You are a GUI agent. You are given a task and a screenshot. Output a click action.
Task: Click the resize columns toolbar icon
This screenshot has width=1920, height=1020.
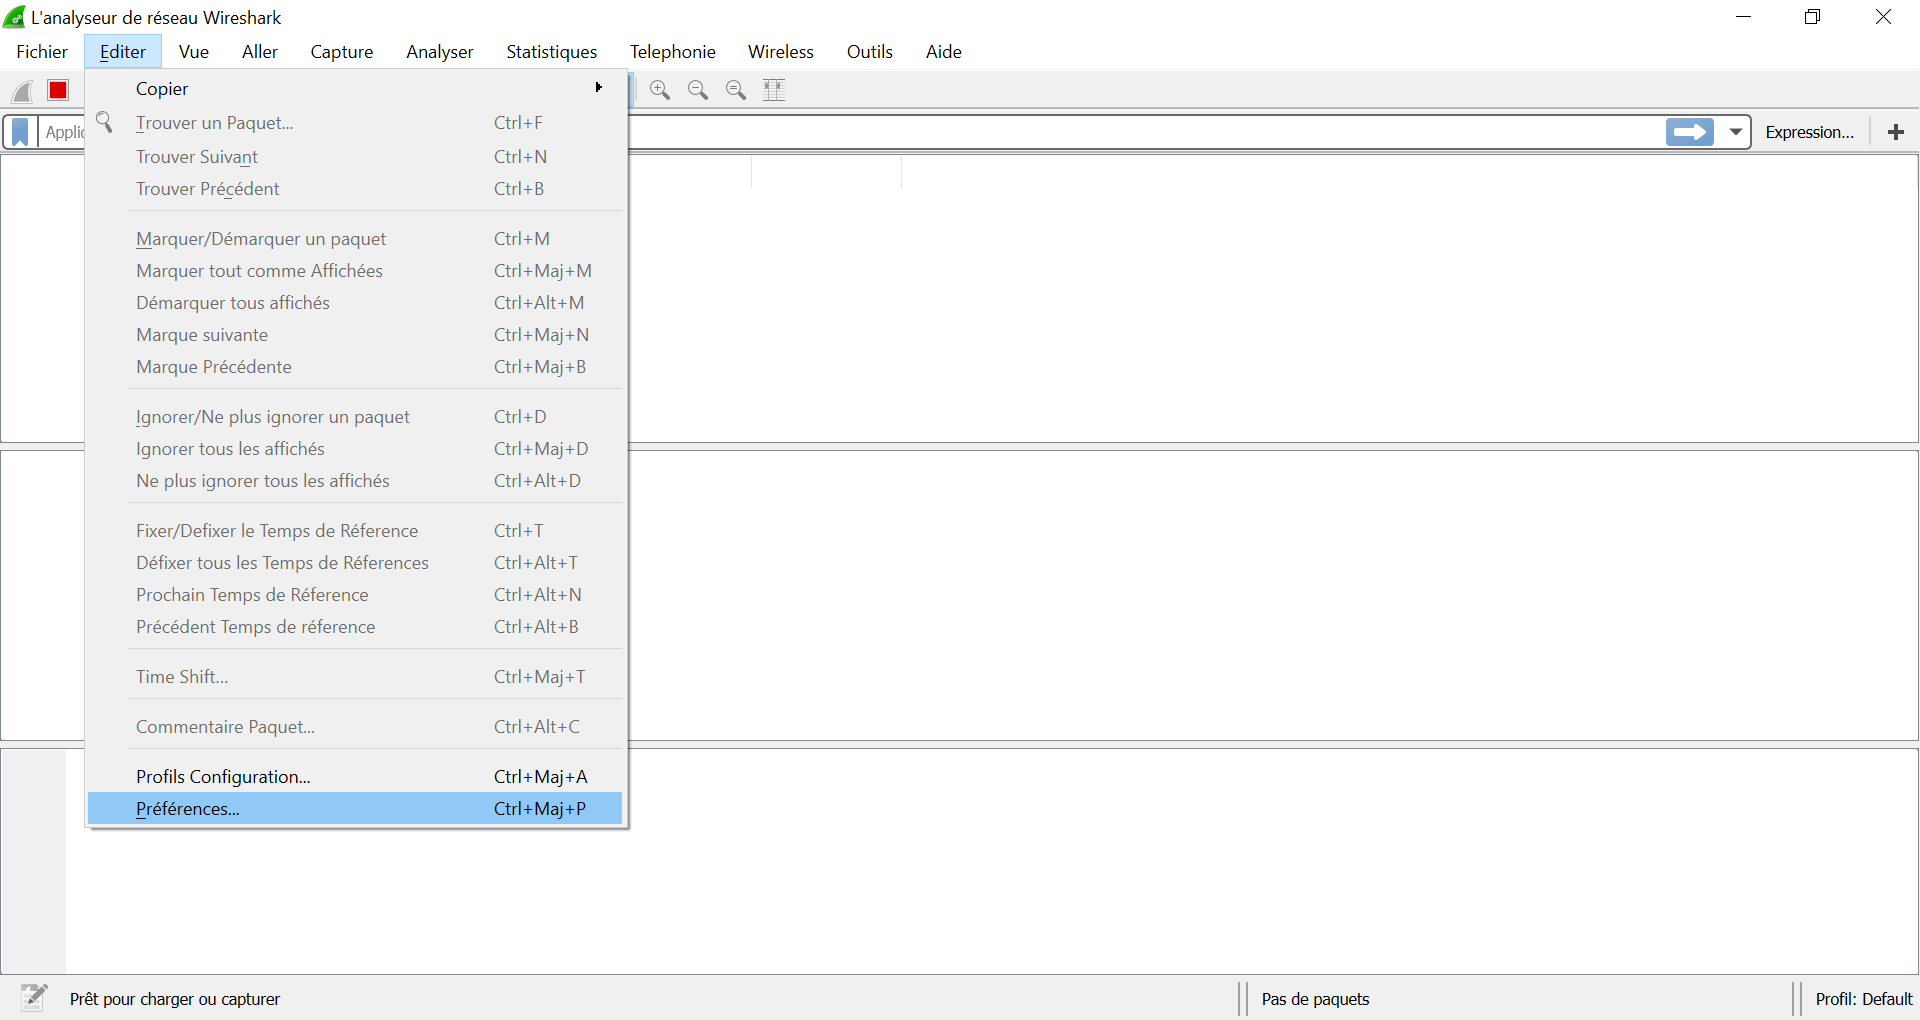point(774,90)
